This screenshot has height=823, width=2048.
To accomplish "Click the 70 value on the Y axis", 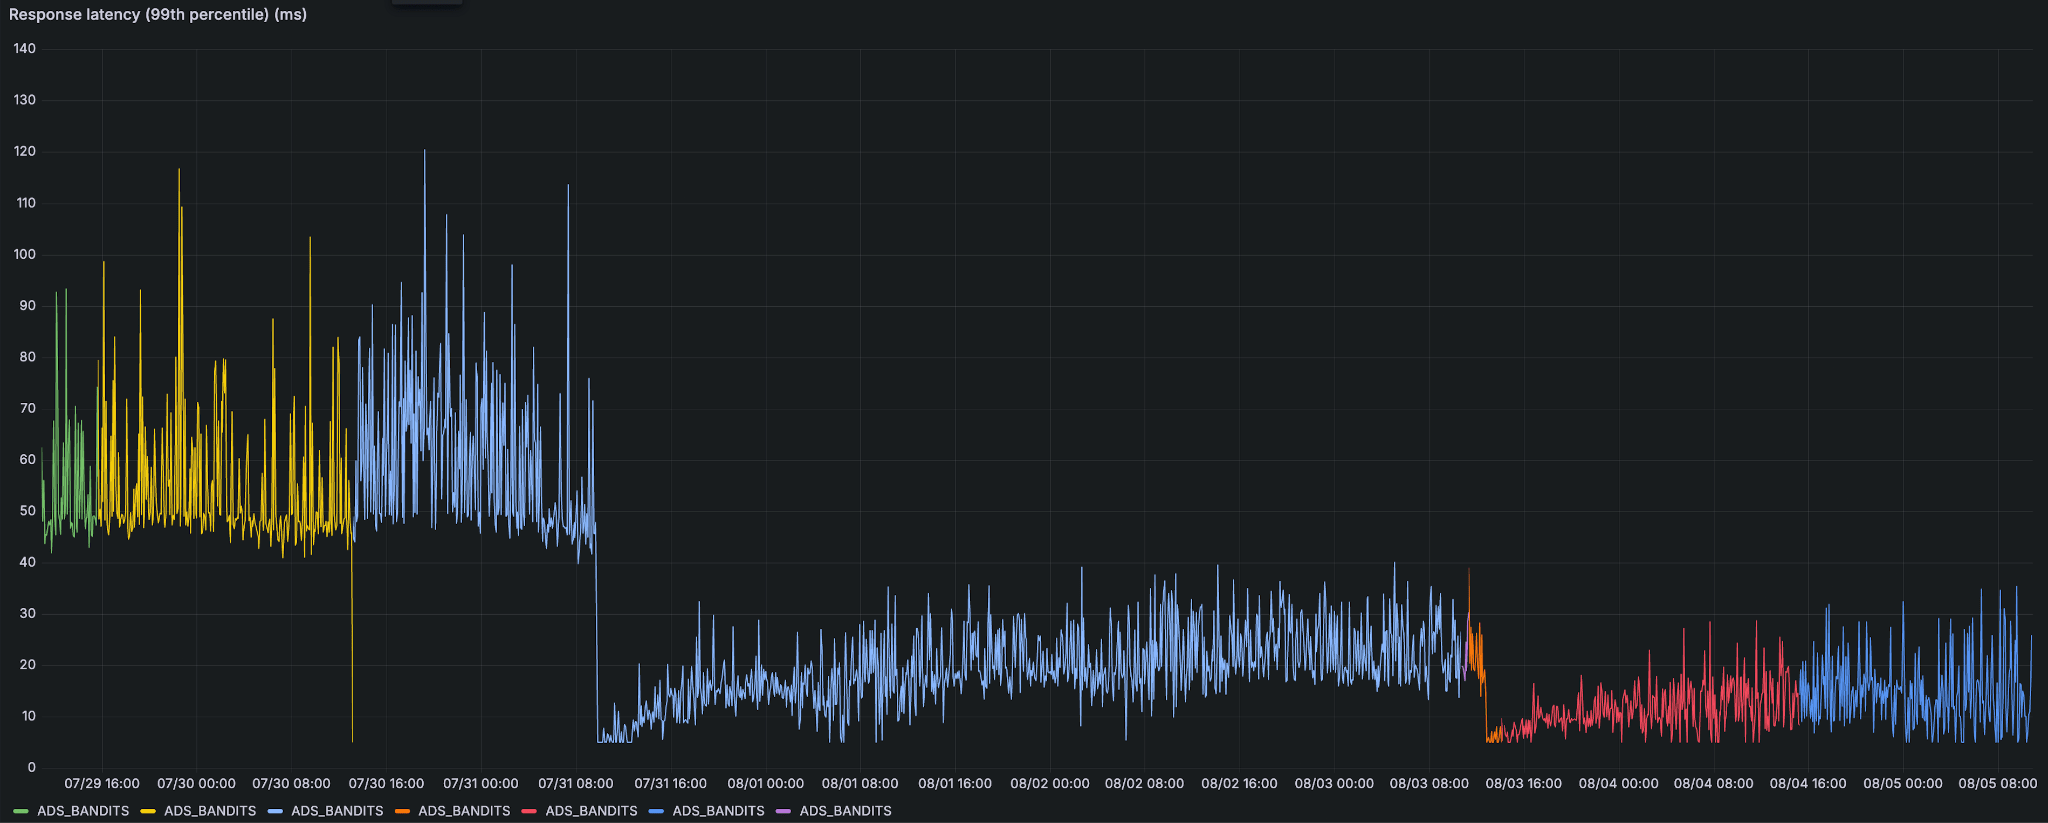I will coord(28,408).
